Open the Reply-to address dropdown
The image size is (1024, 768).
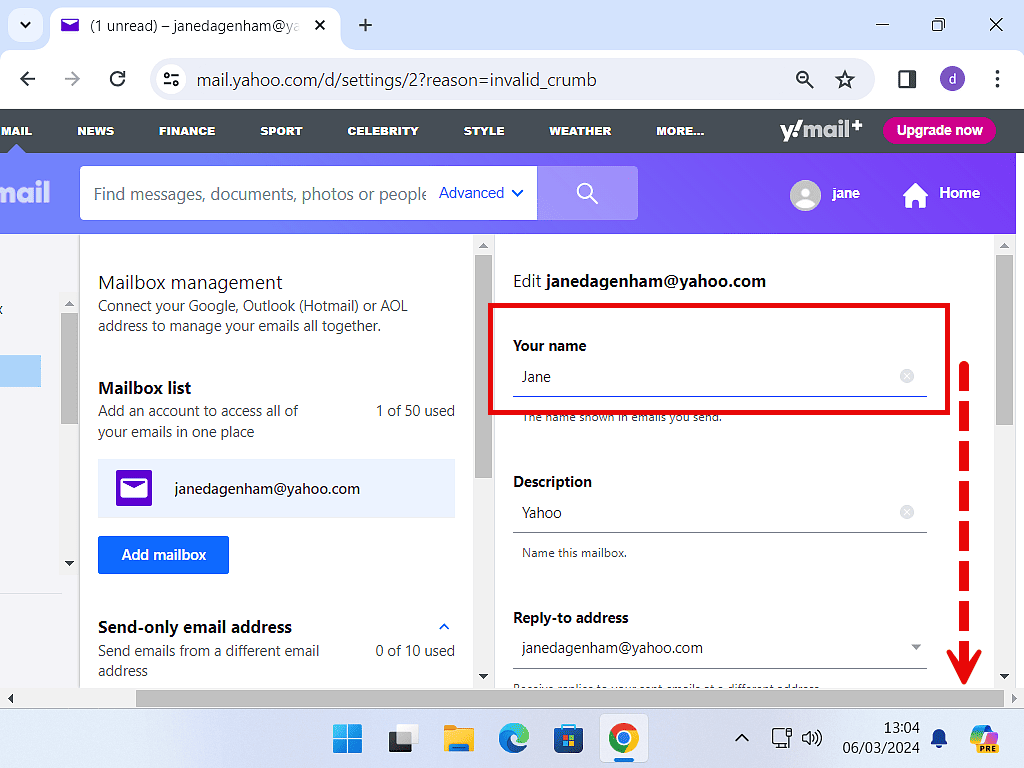(916, 648)
